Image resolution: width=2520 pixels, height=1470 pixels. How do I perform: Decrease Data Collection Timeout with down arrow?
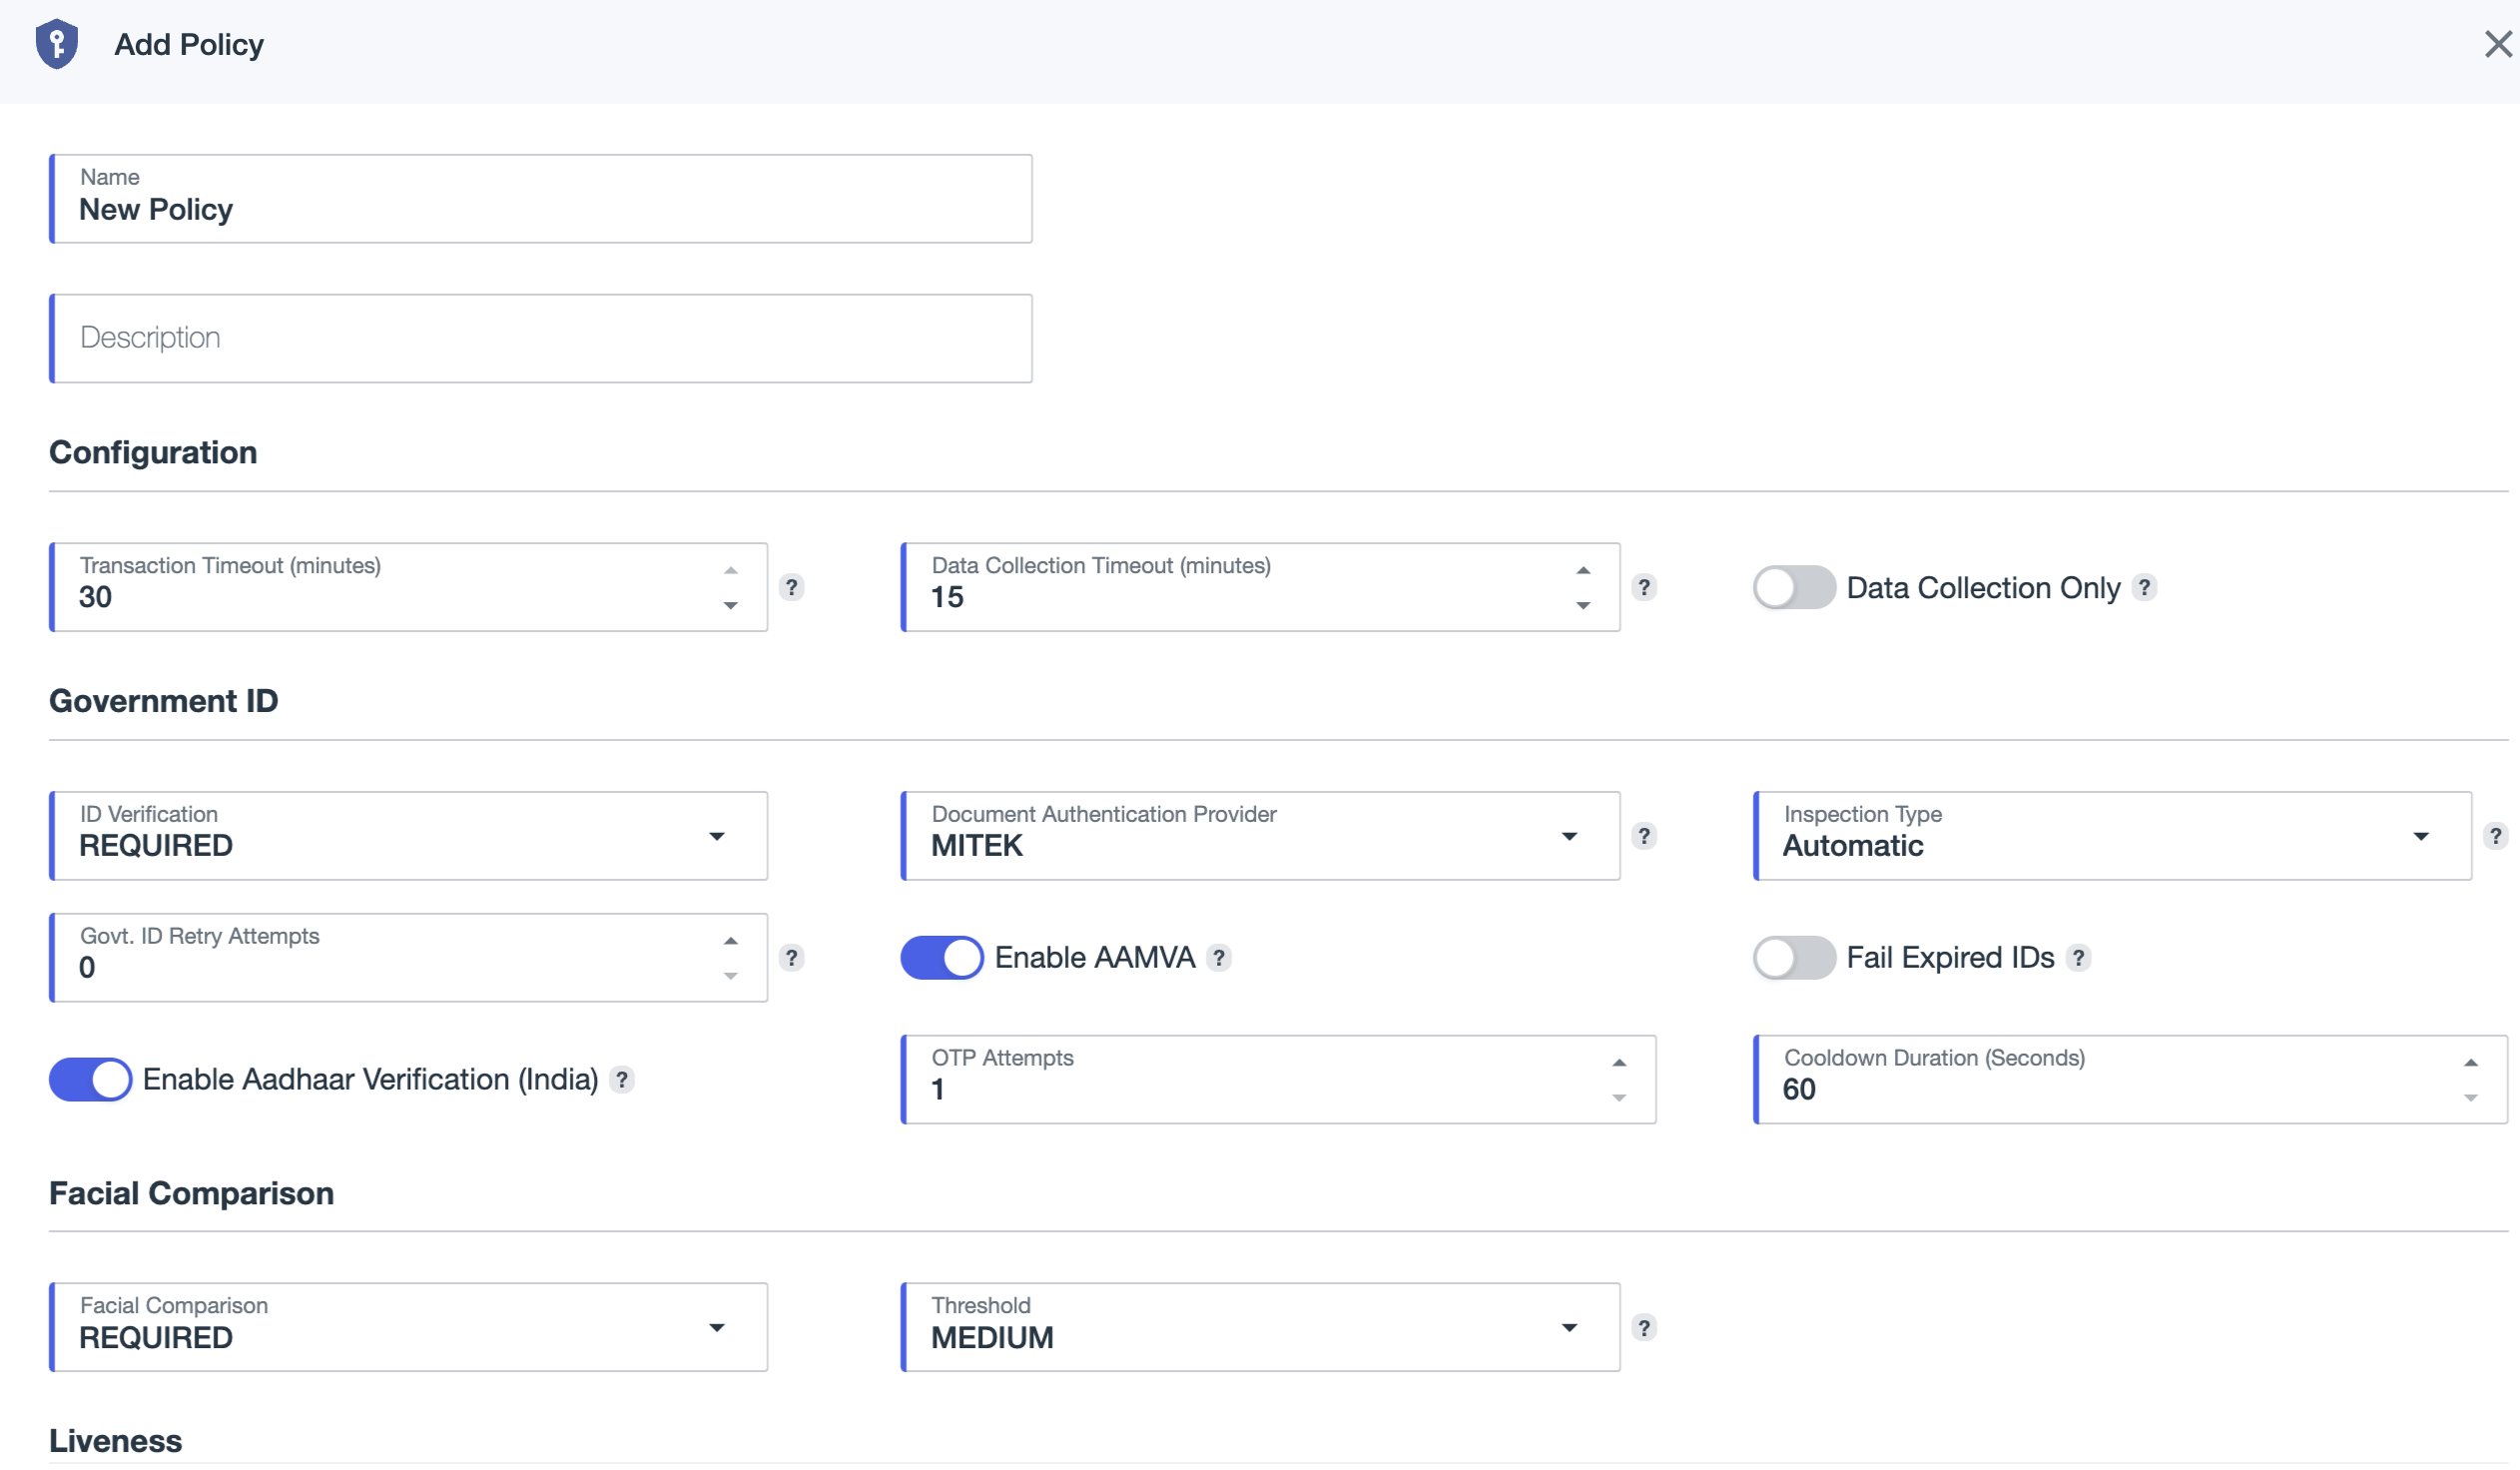[x=1583, y=606]
